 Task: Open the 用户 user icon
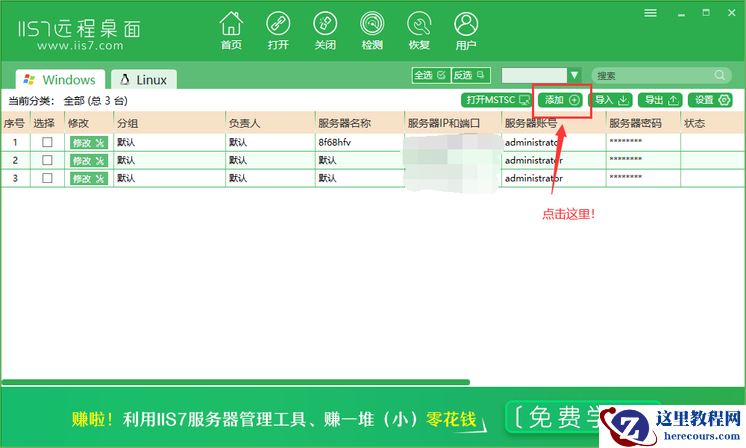pos(466,30)
